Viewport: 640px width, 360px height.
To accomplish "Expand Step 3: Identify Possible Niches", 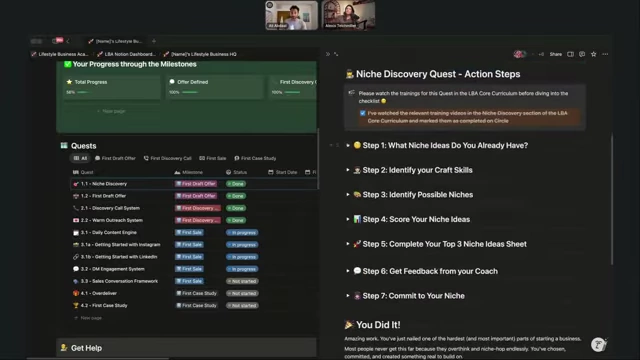I will (x=348, y=195).
